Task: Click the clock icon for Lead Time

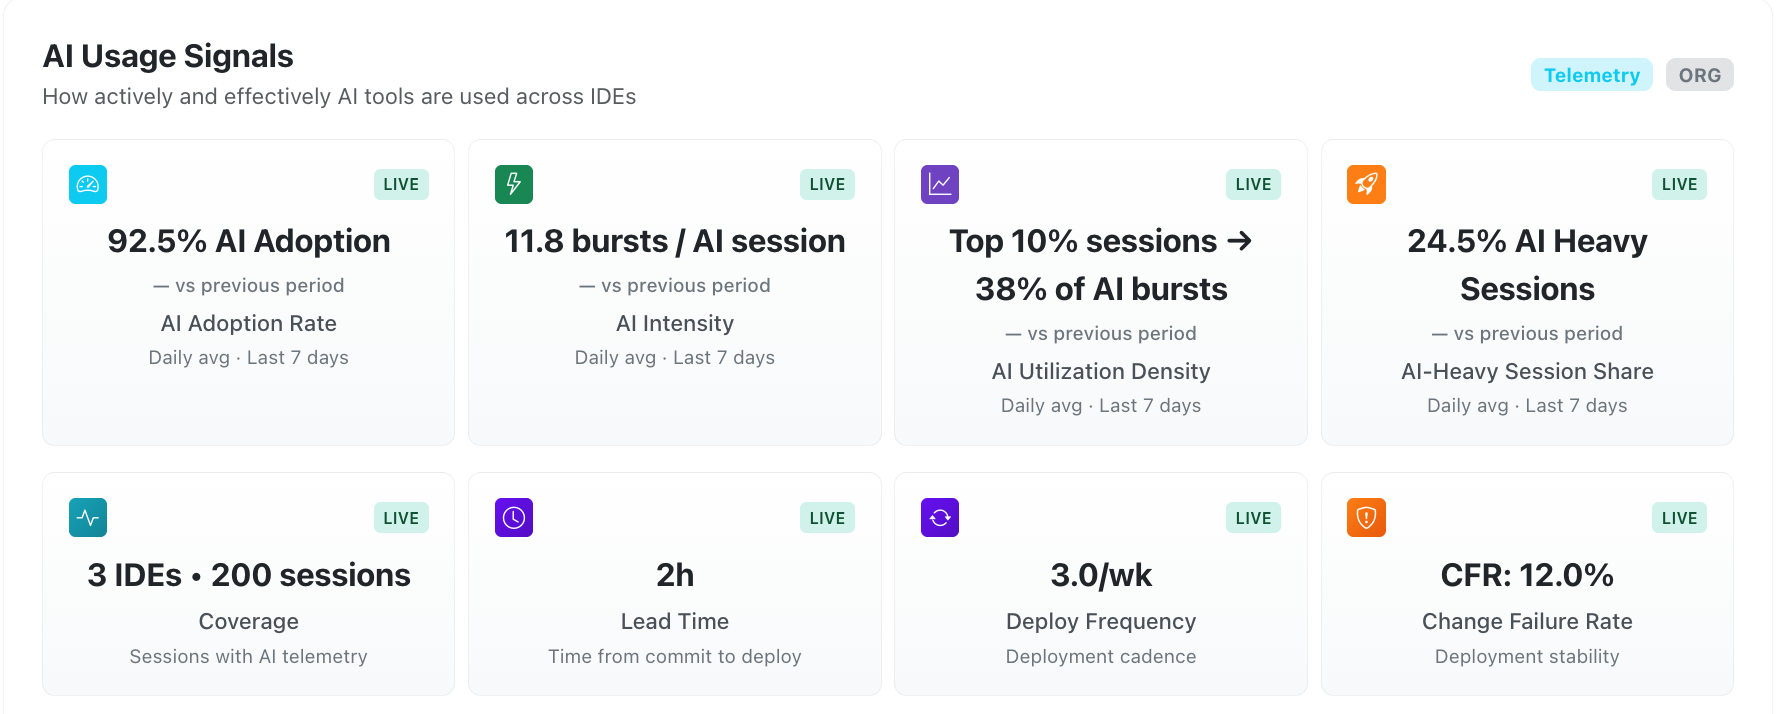Action: [x=514, y=517]
